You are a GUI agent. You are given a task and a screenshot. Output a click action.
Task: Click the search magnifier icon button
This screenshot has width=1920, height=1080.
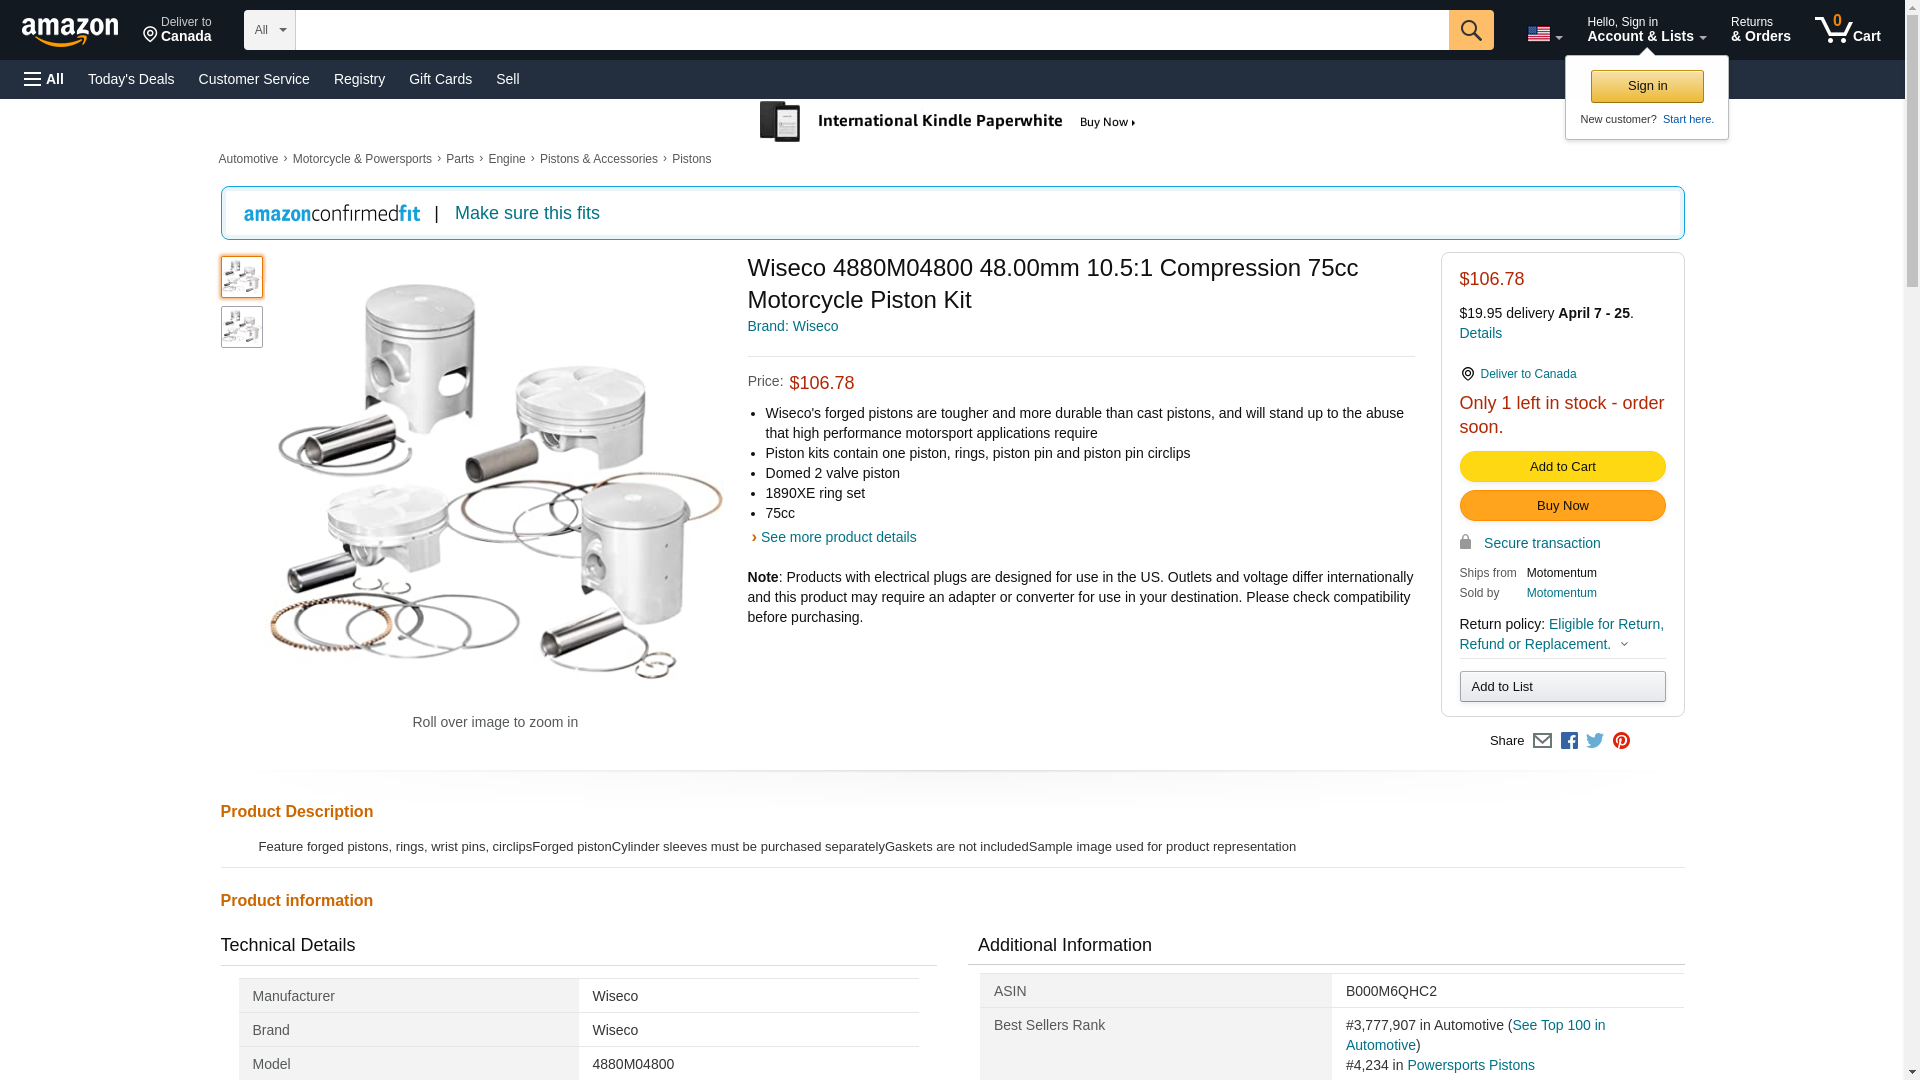1470,30
